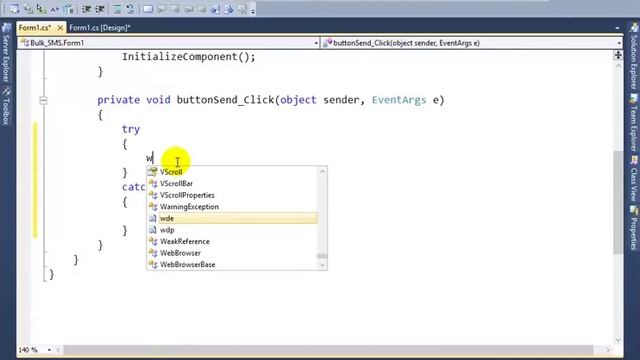Open the 140 % zoom dropdown
Screen dimensions: 640x360
(x=49, y=350)
